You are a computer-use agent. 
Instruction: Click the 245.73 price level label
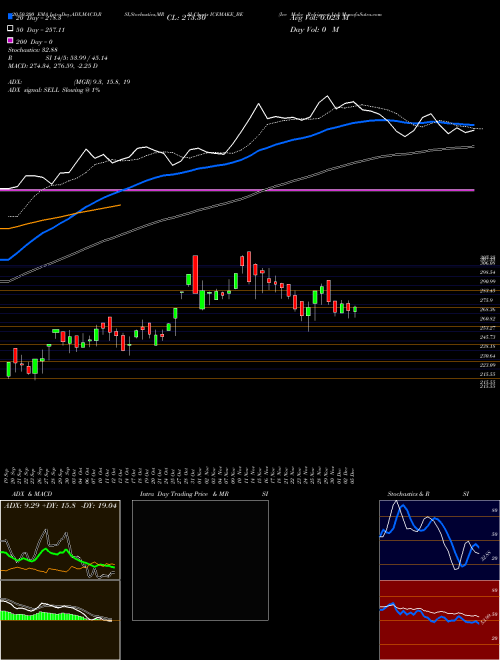487,337
